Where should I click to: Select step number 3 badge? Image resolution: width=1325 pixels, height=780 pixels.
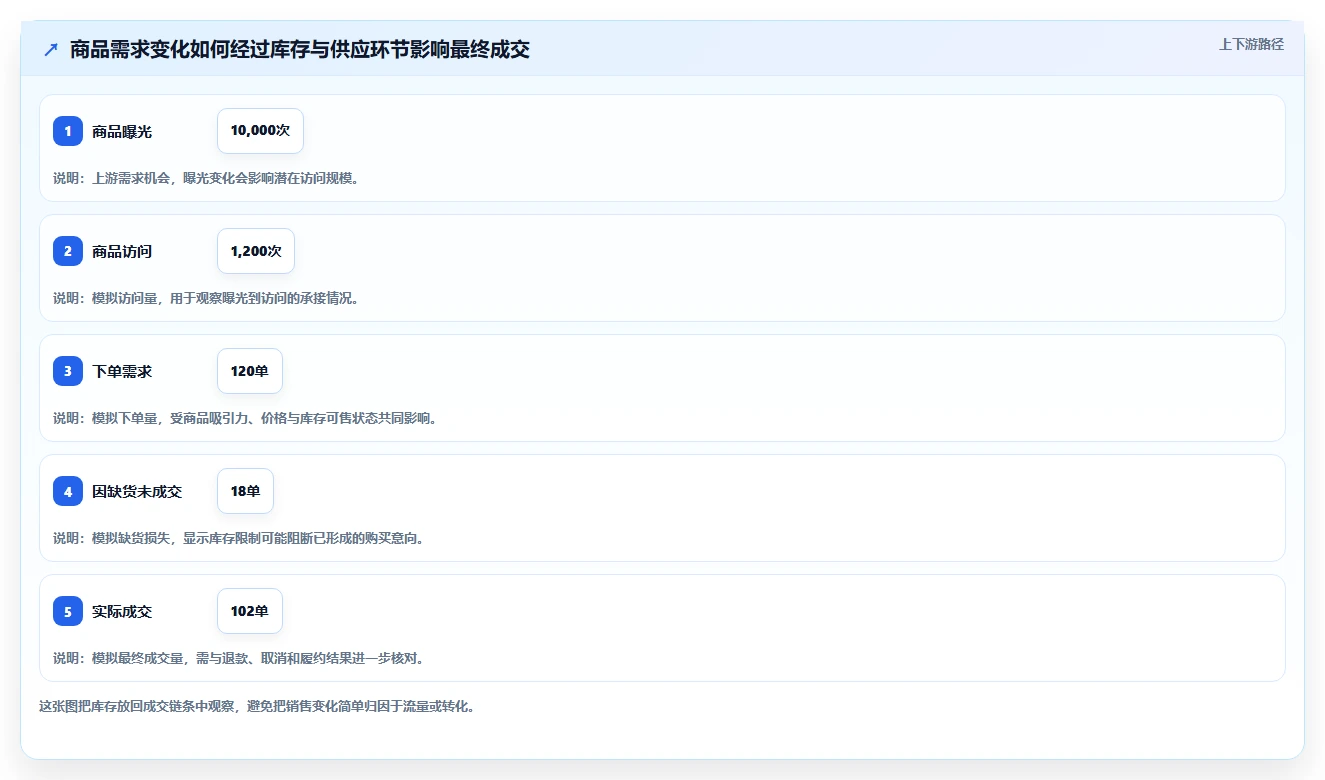(68, 371)
